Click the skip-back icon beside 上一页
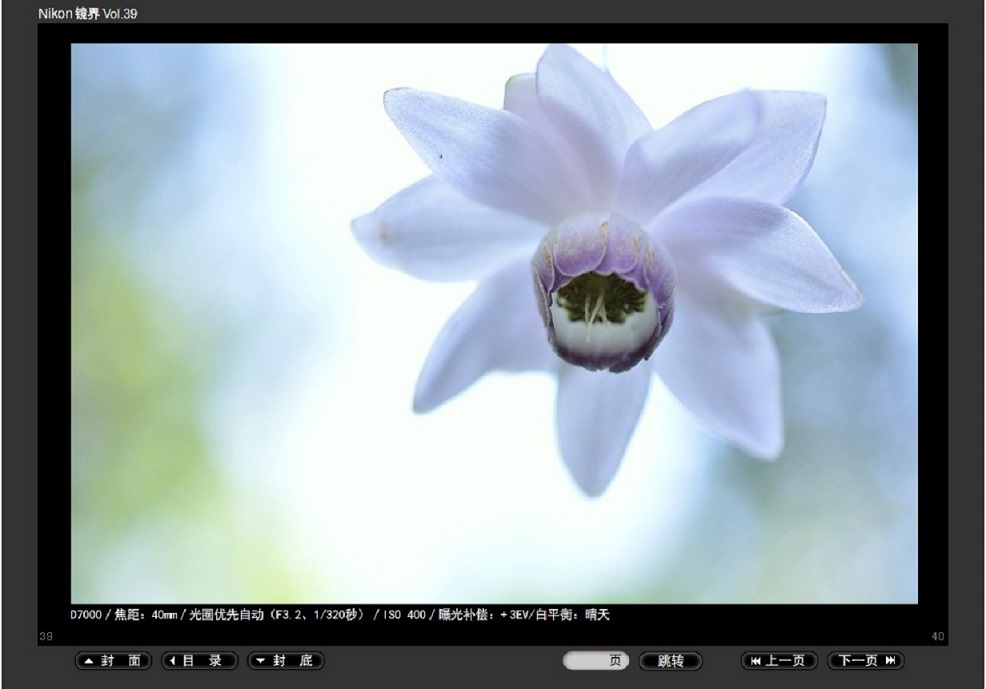Screen dimensions: 986x689 click(755, 661)
